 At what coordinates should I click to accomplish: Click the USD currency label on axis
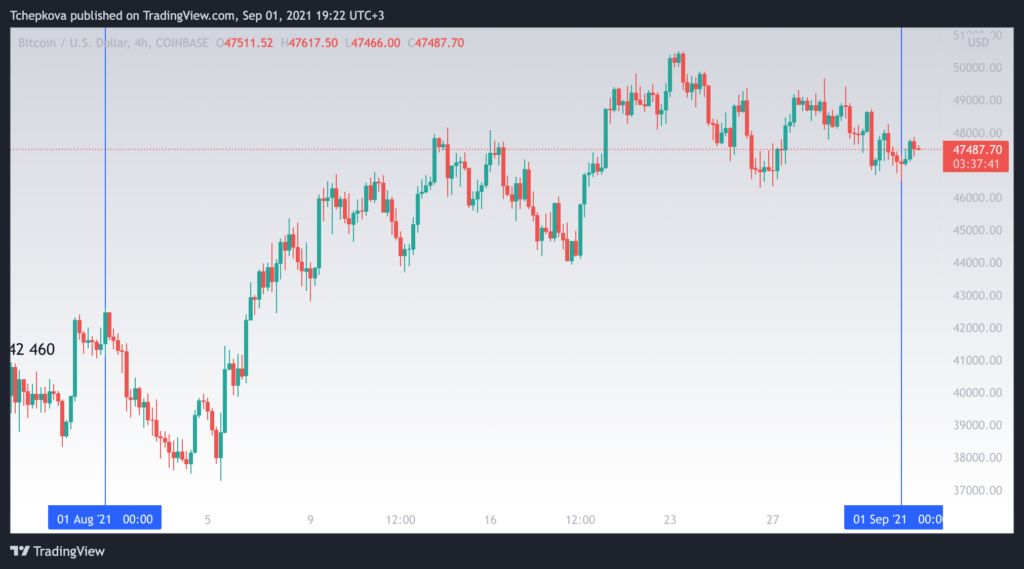point(978,43)
